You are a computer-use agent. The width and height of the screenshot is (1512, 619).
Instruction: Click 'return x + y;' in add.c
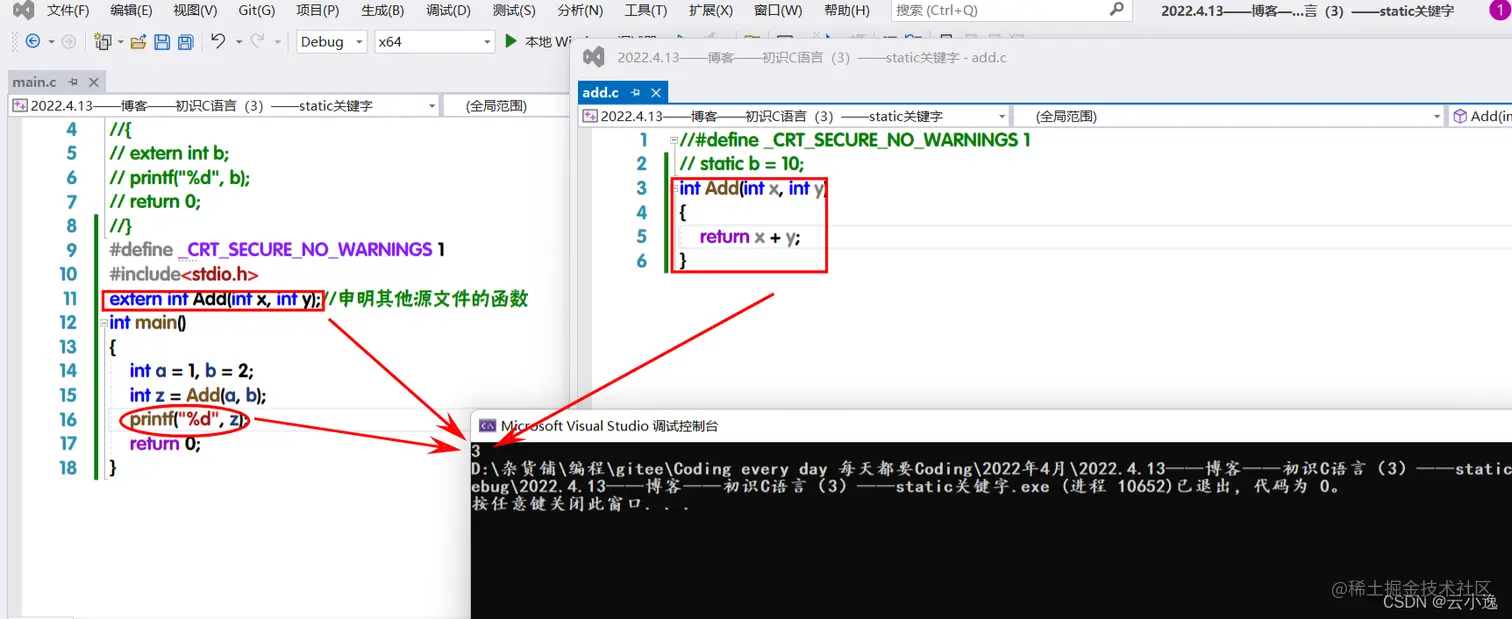pyautogui.click(x=750, y=237)
